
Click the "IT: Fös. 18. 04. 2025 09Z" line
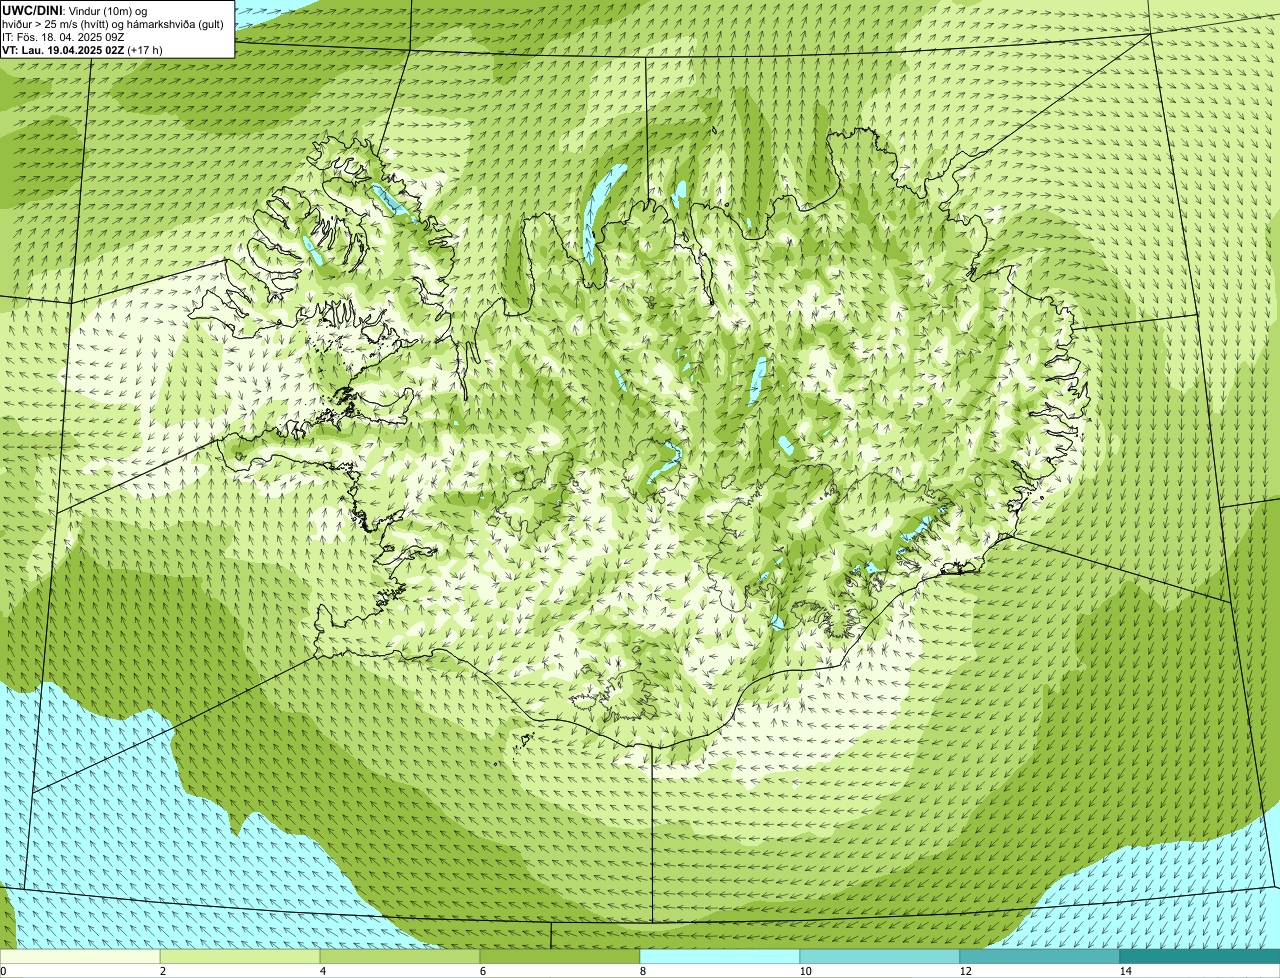click(x=63, y=37)
